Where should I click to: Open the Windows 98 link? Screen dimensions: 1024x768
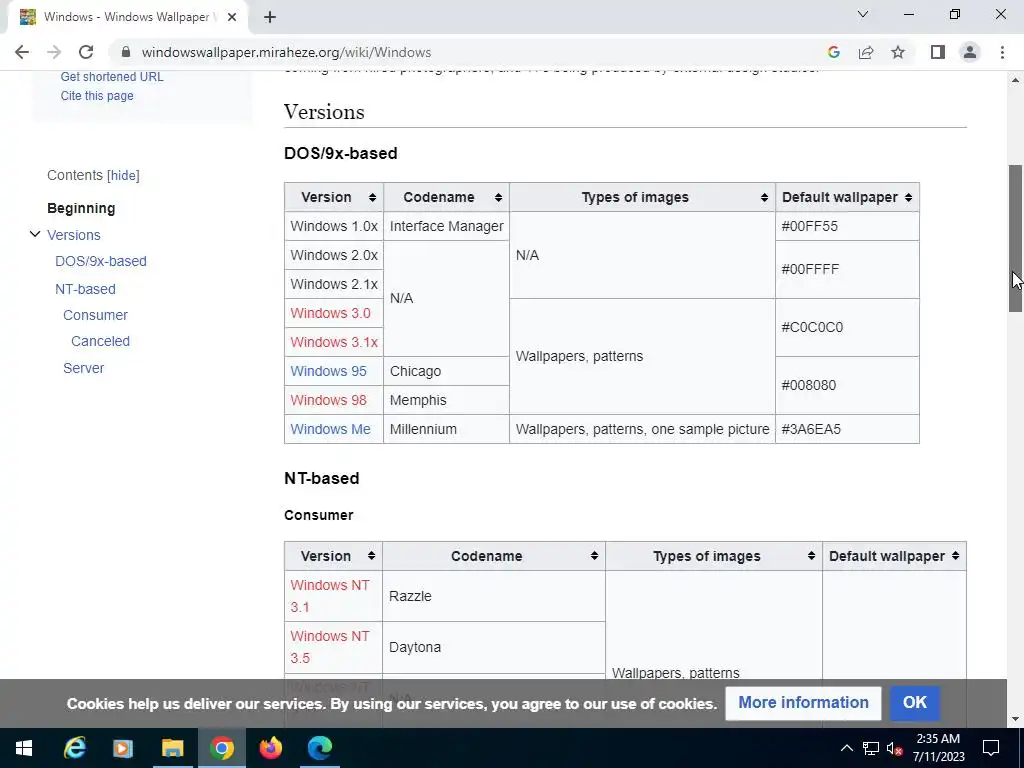click(328, 400)
